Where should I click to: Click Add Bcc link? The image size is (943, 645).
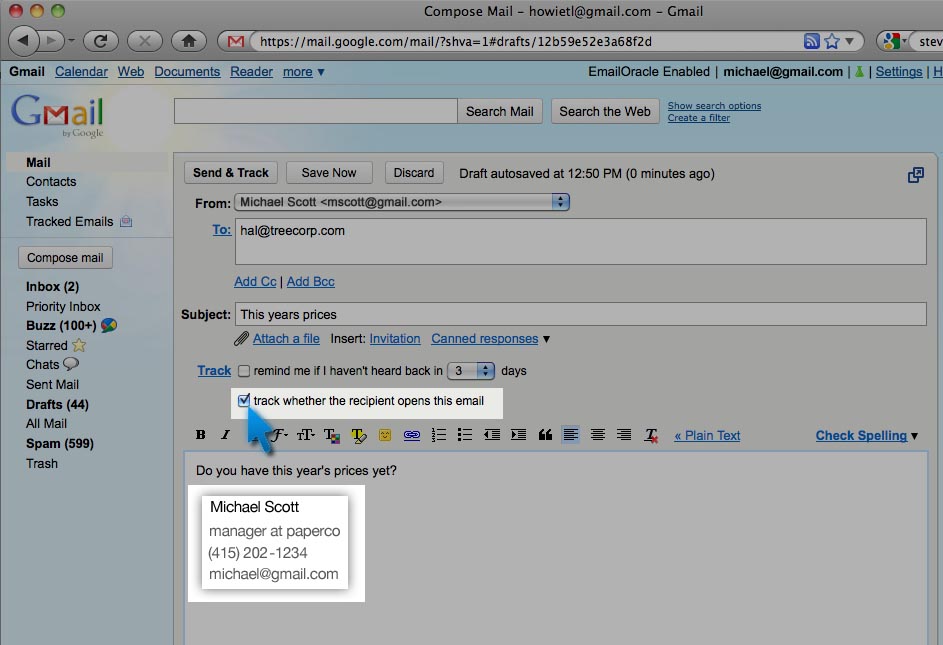pyautogui.click(x=310, y=282)
